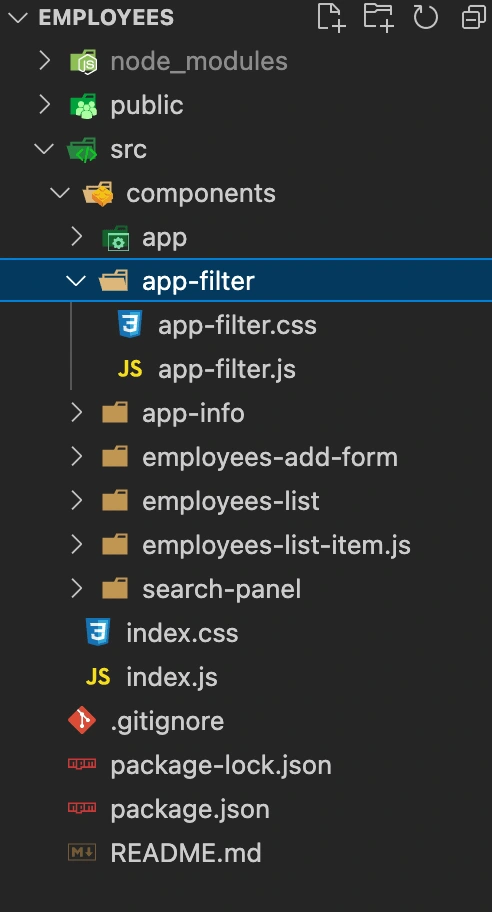Click the public folder icon
The height and width of the screenshot is (912, 492).
coord(83,106)
